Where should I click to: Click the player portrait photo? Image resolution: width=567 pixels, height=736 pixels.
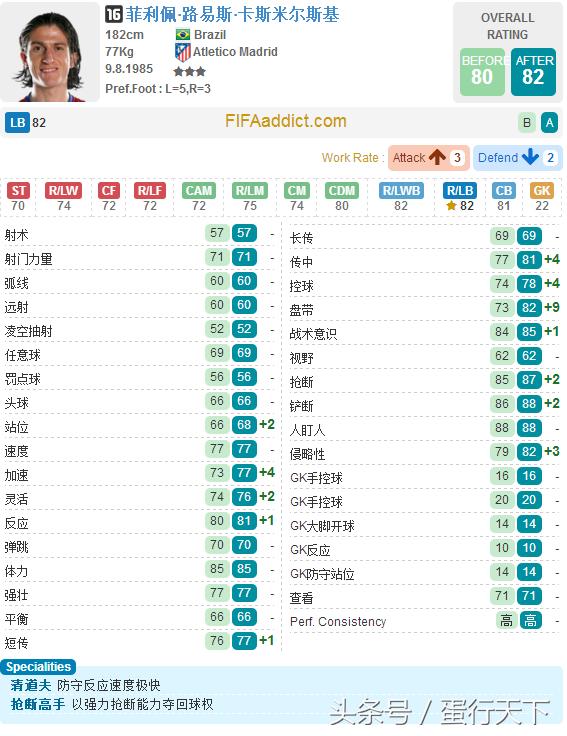50,52
